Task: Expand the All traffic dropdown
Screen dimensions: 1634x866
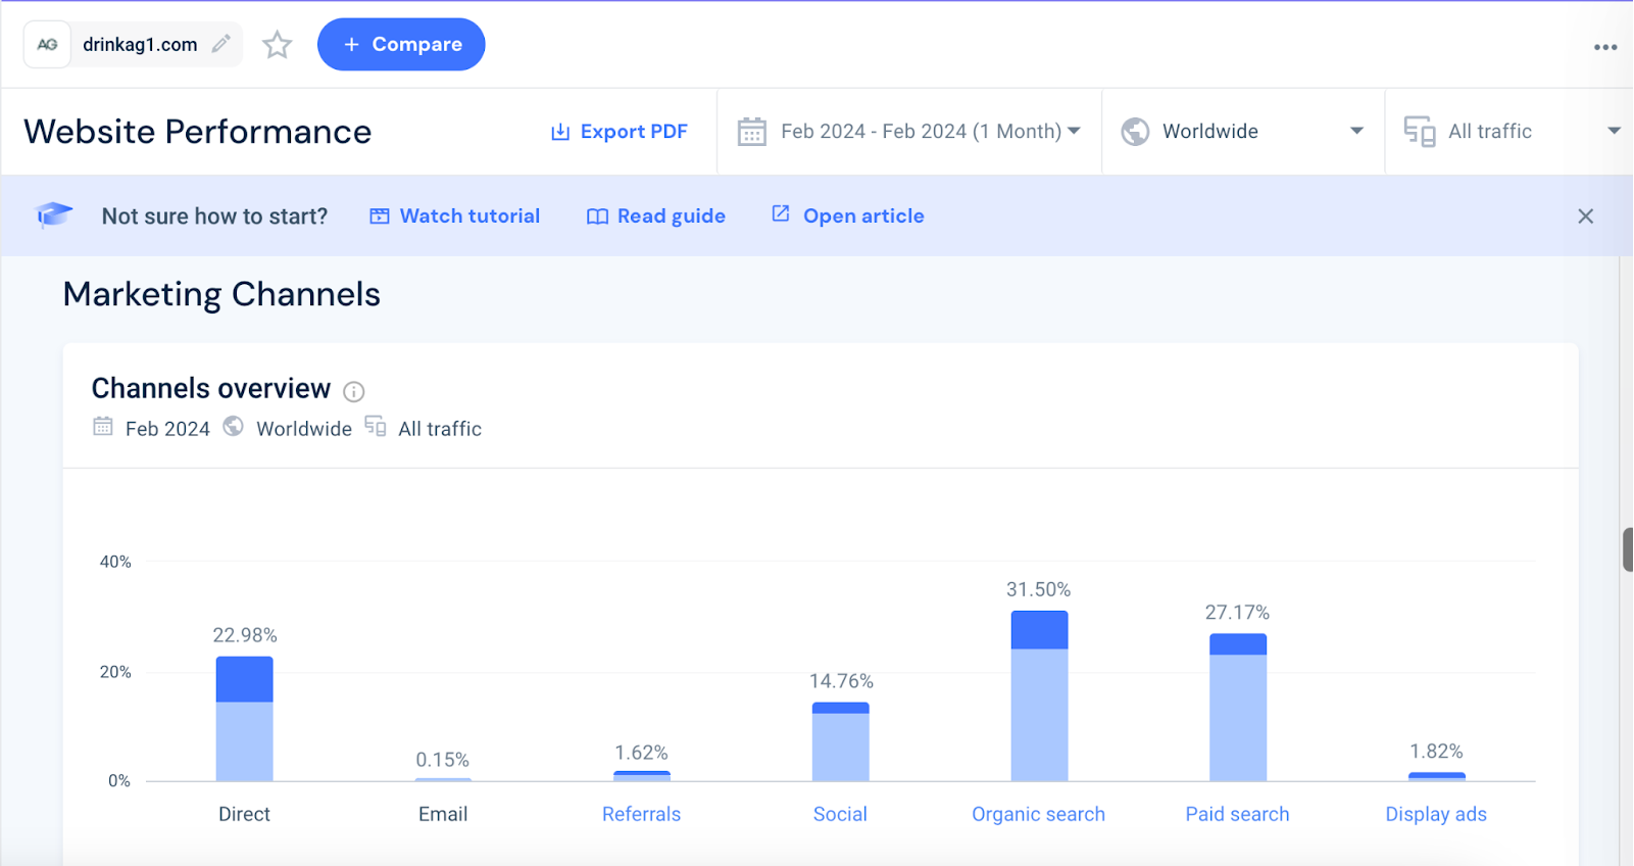Action: 1612,131
